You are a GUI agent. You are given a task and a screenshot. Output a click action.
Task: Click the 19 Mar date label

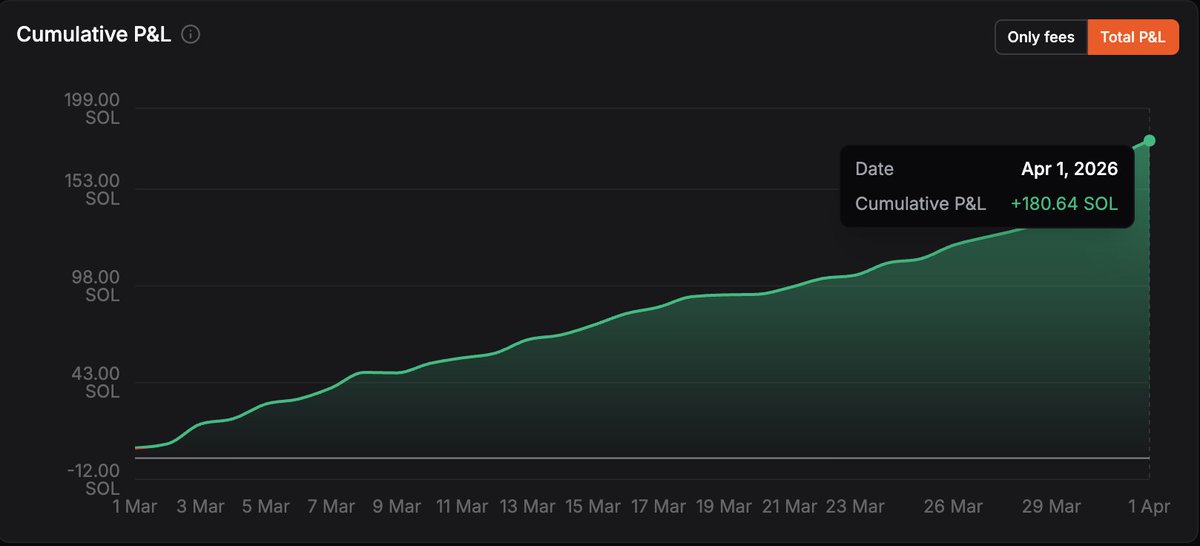pyautogui.click(x=724, y=507)
